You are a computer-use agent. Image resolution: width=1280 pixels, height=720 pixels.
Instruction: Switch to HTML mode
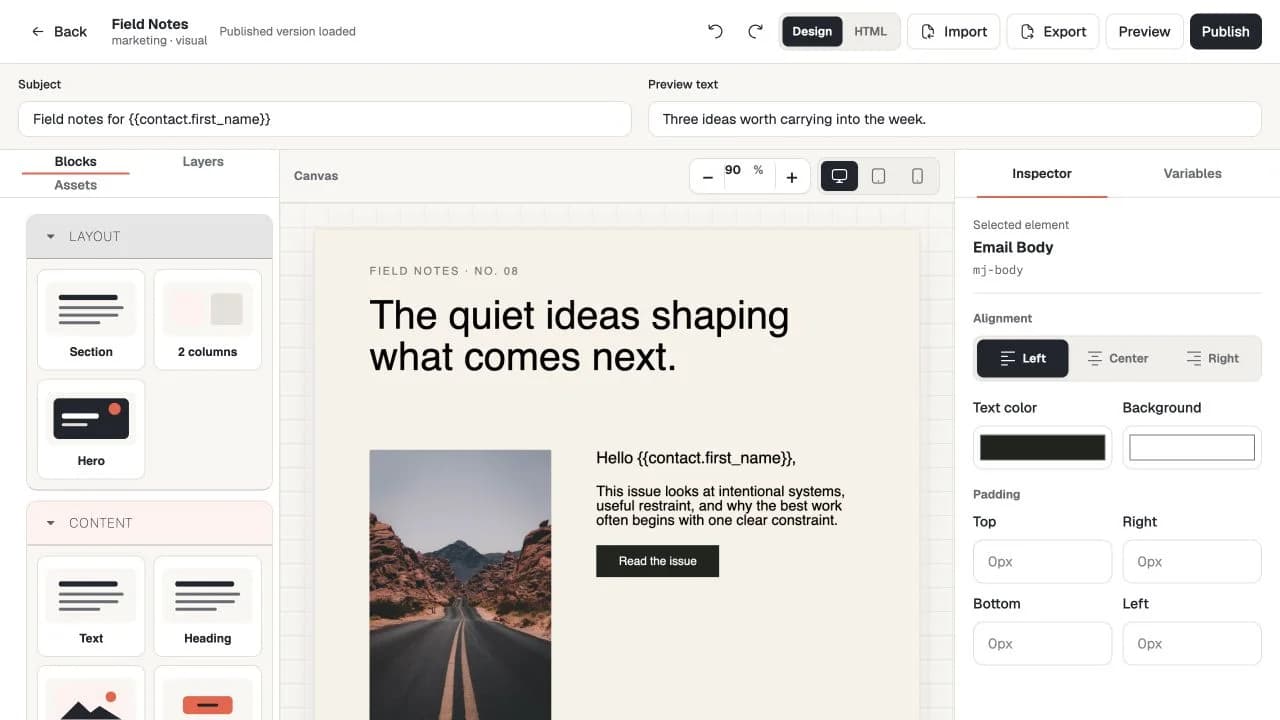click(x=870, y=31)
